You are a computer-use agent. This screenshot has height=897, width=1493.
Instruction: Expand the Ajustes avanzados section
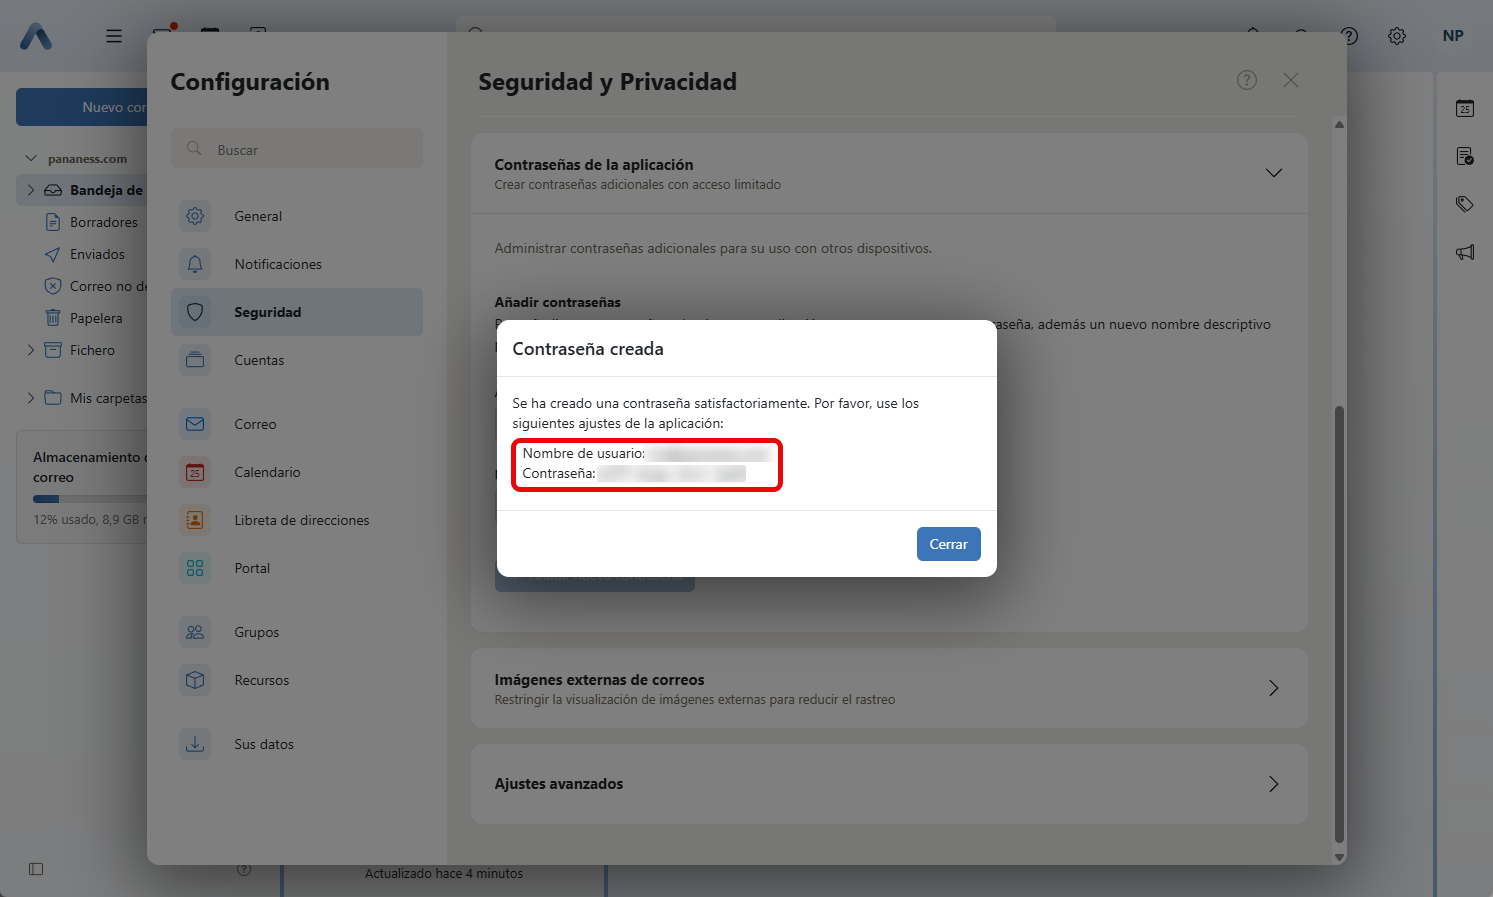(x=1273, y=784)
